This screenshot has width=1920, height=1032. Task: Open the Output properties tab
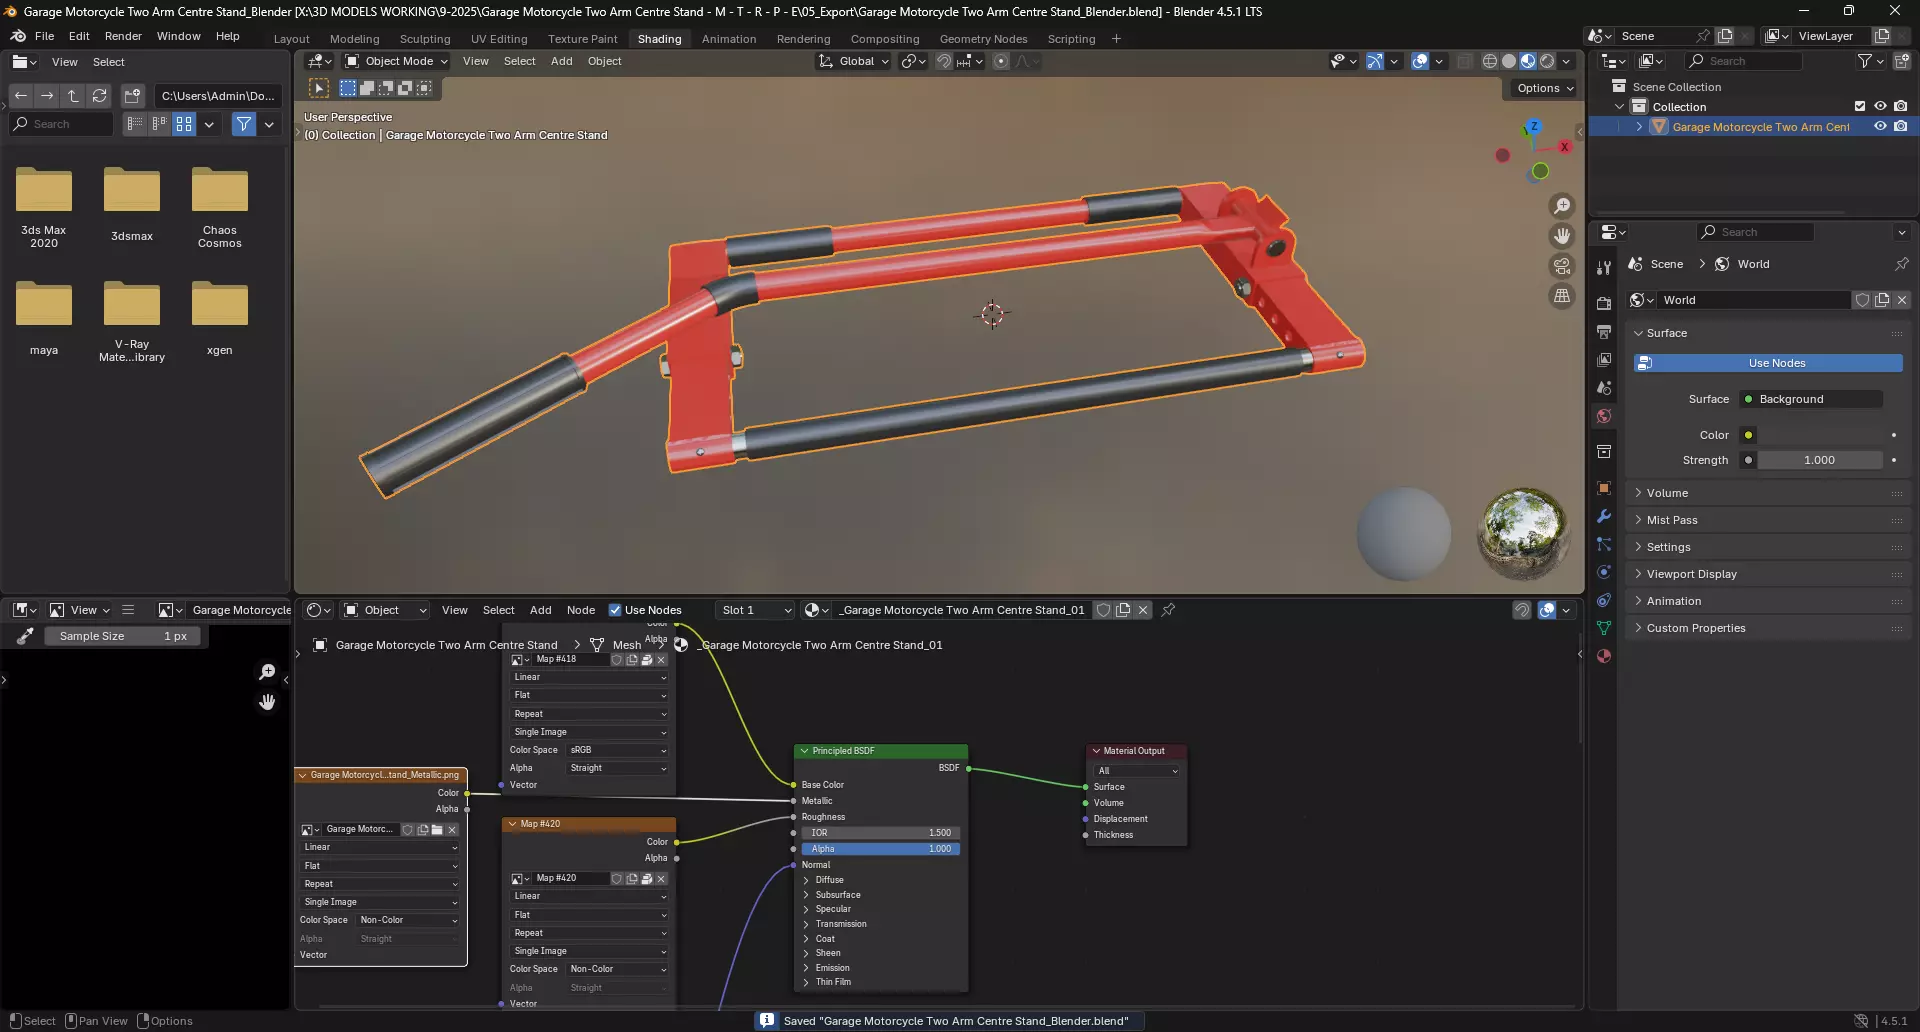(1604, 332)
